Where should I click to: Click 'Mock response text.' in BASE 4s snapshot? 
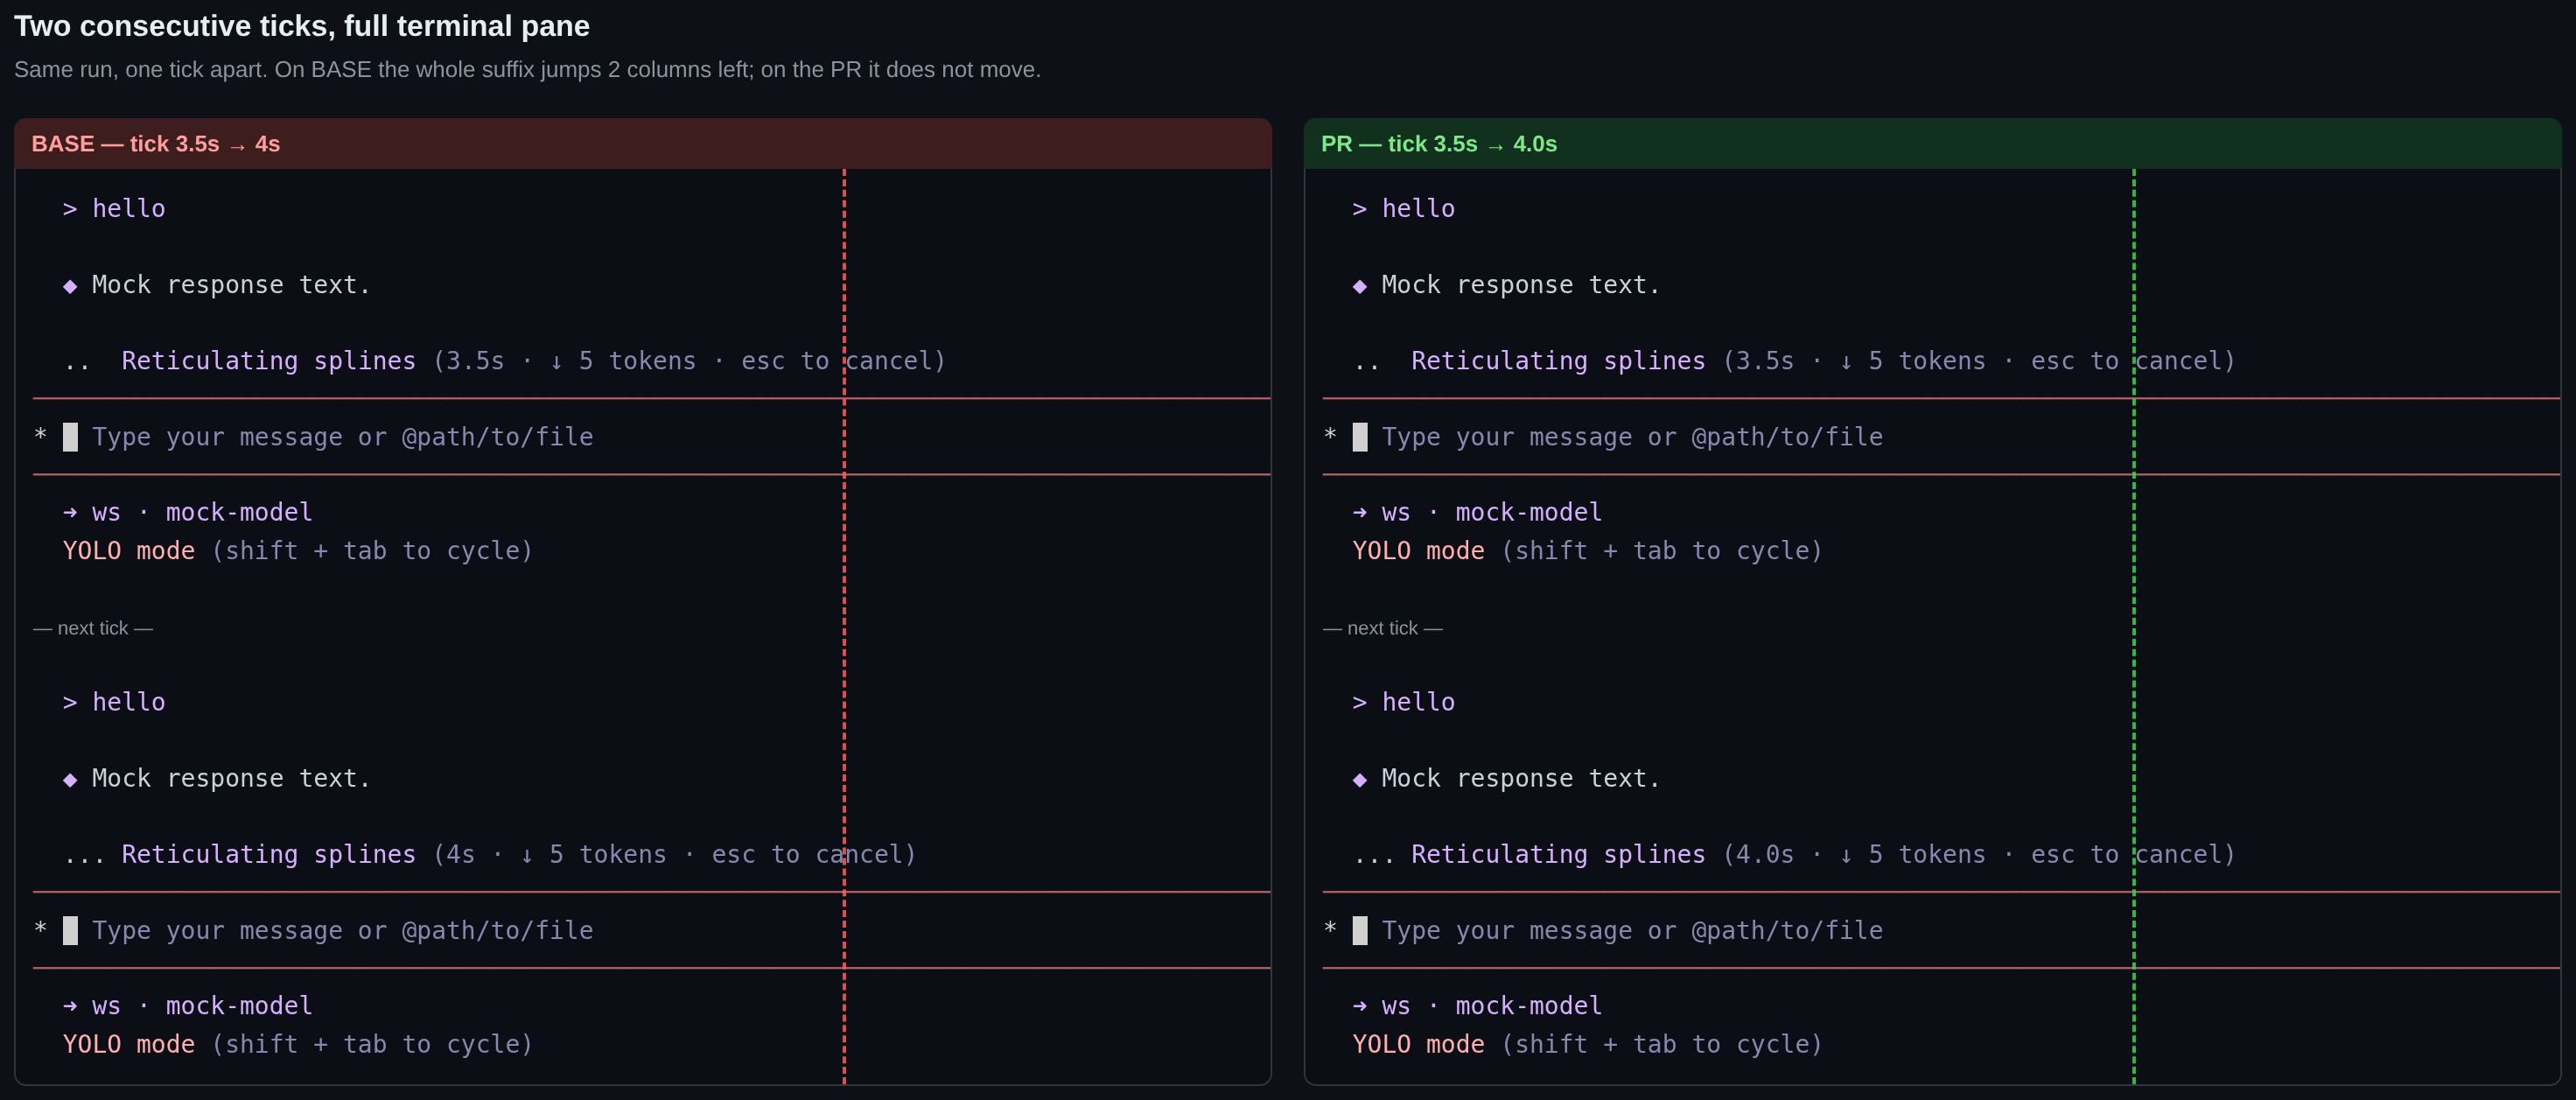(231, 778)
